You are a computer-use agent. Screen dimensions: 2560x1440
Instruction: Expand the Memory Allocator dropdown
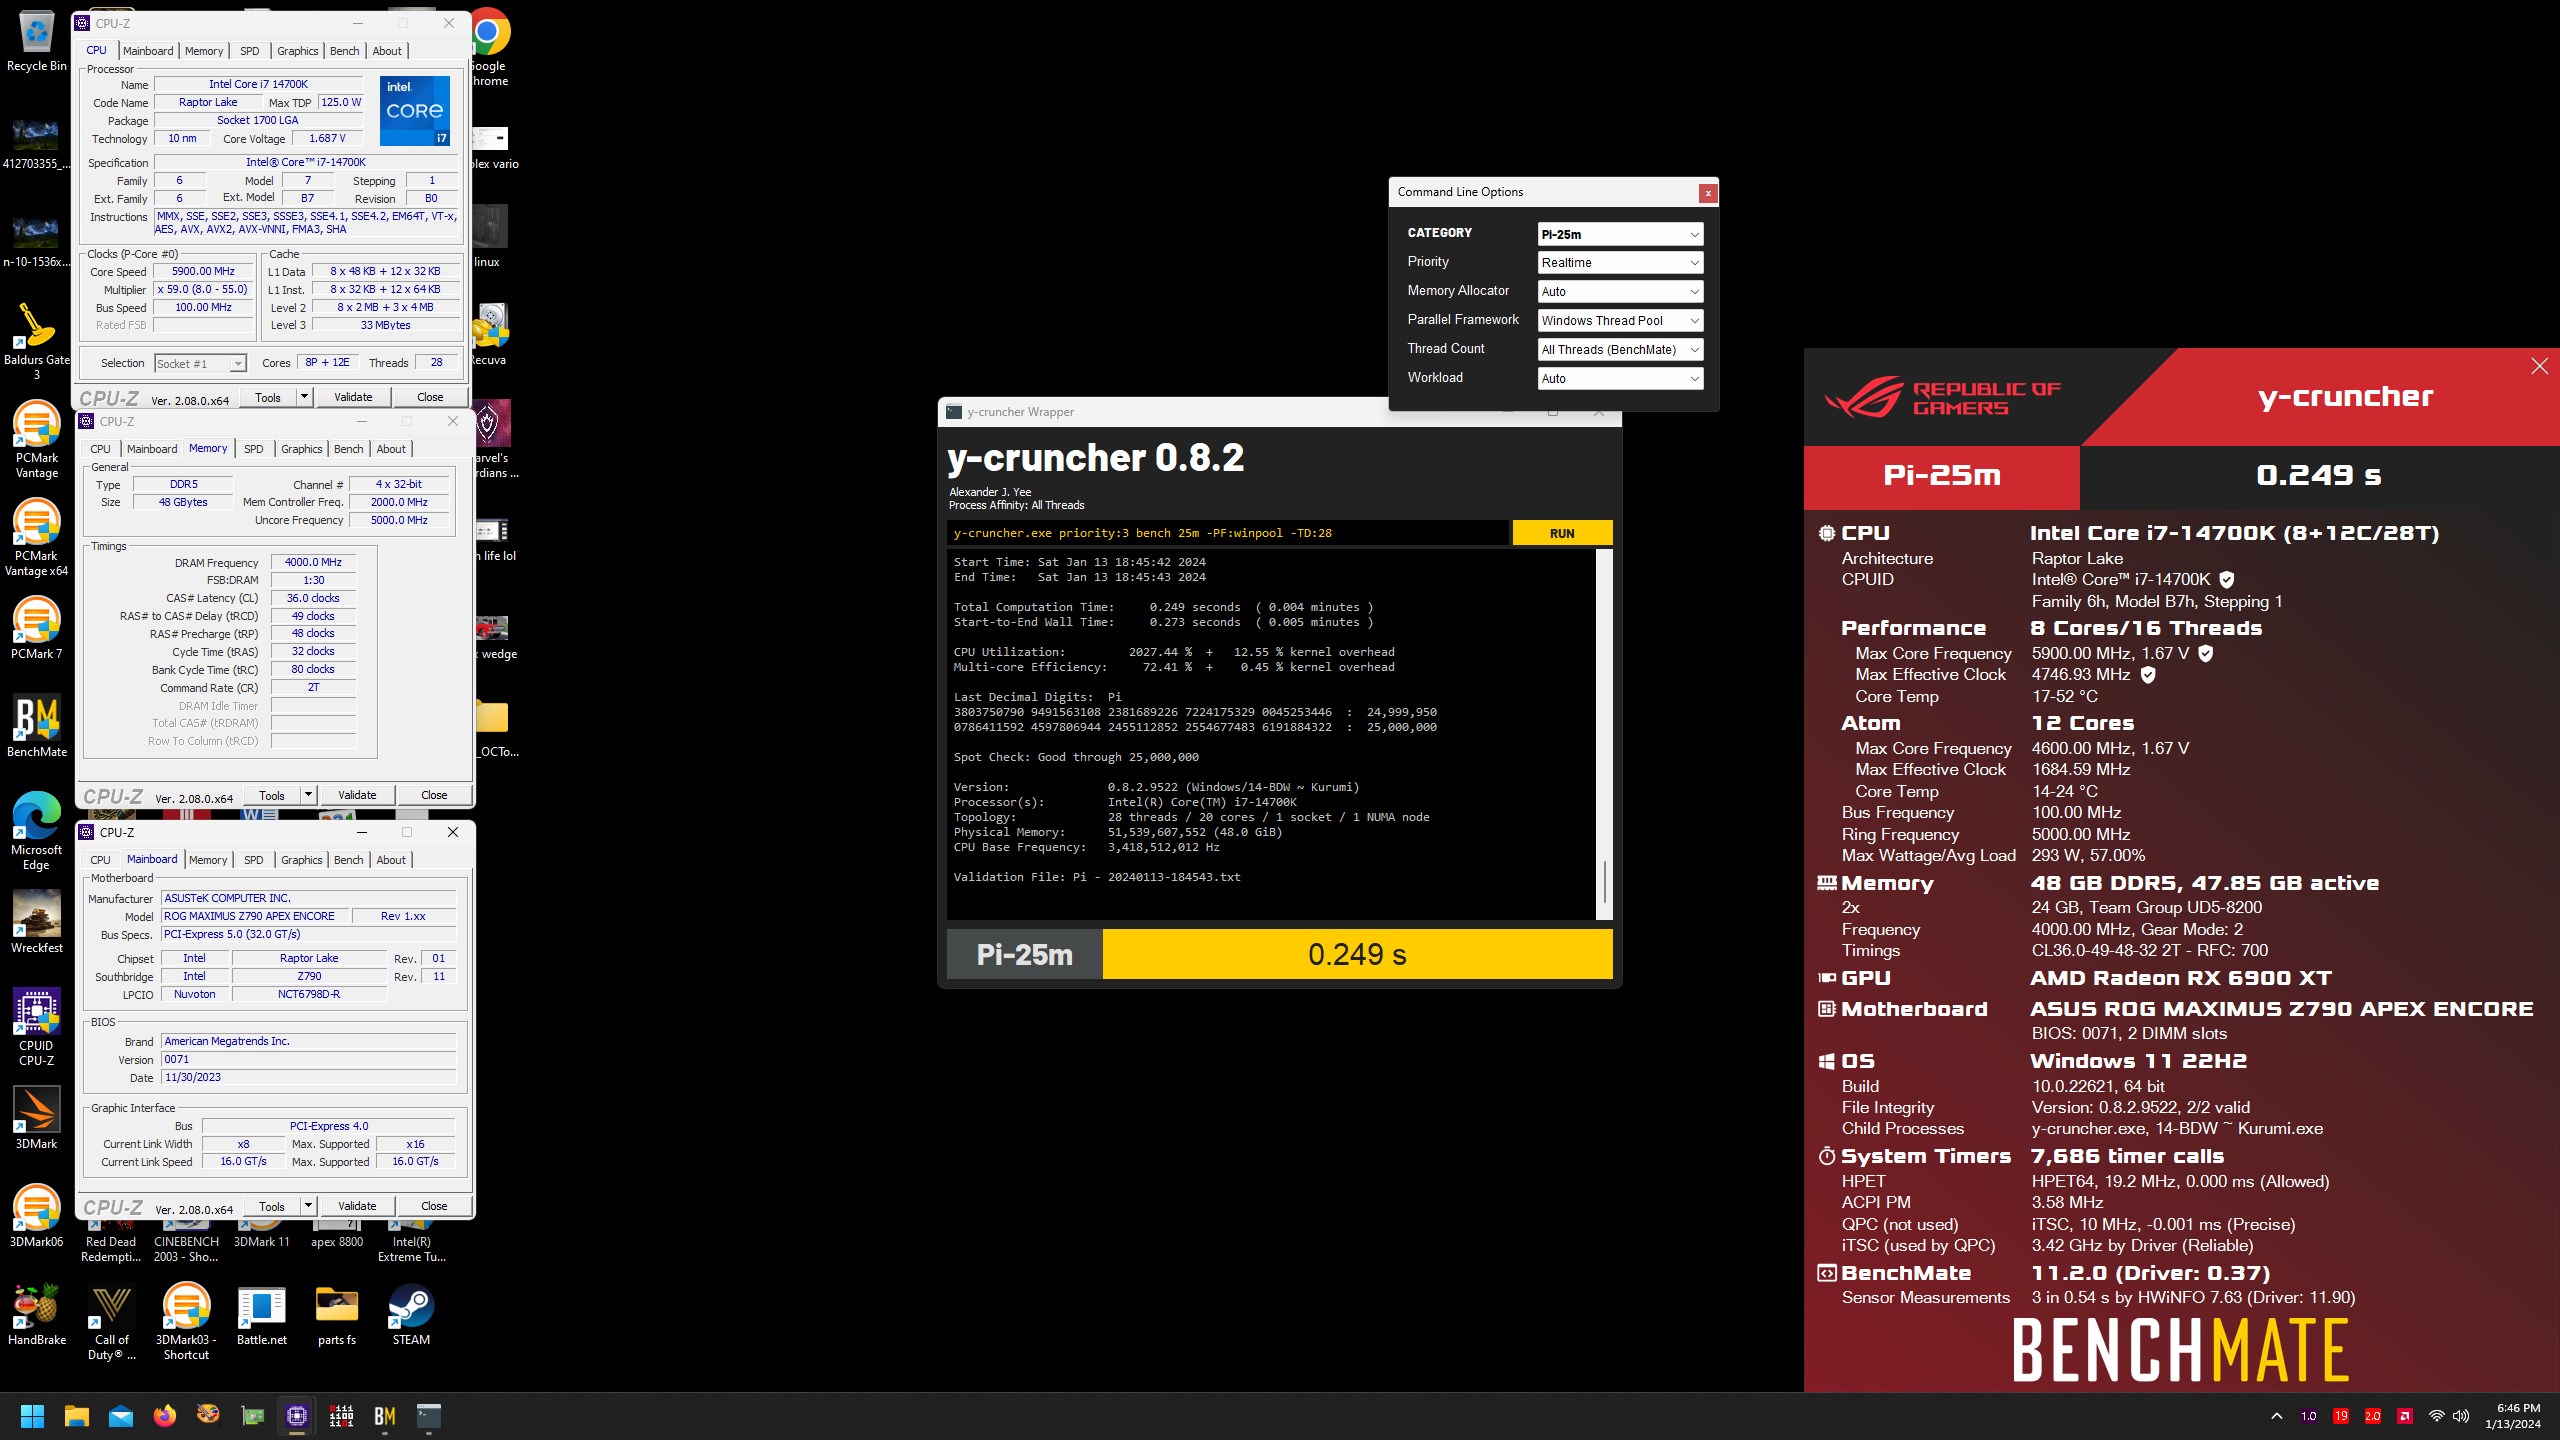[x=1620, y=291]
